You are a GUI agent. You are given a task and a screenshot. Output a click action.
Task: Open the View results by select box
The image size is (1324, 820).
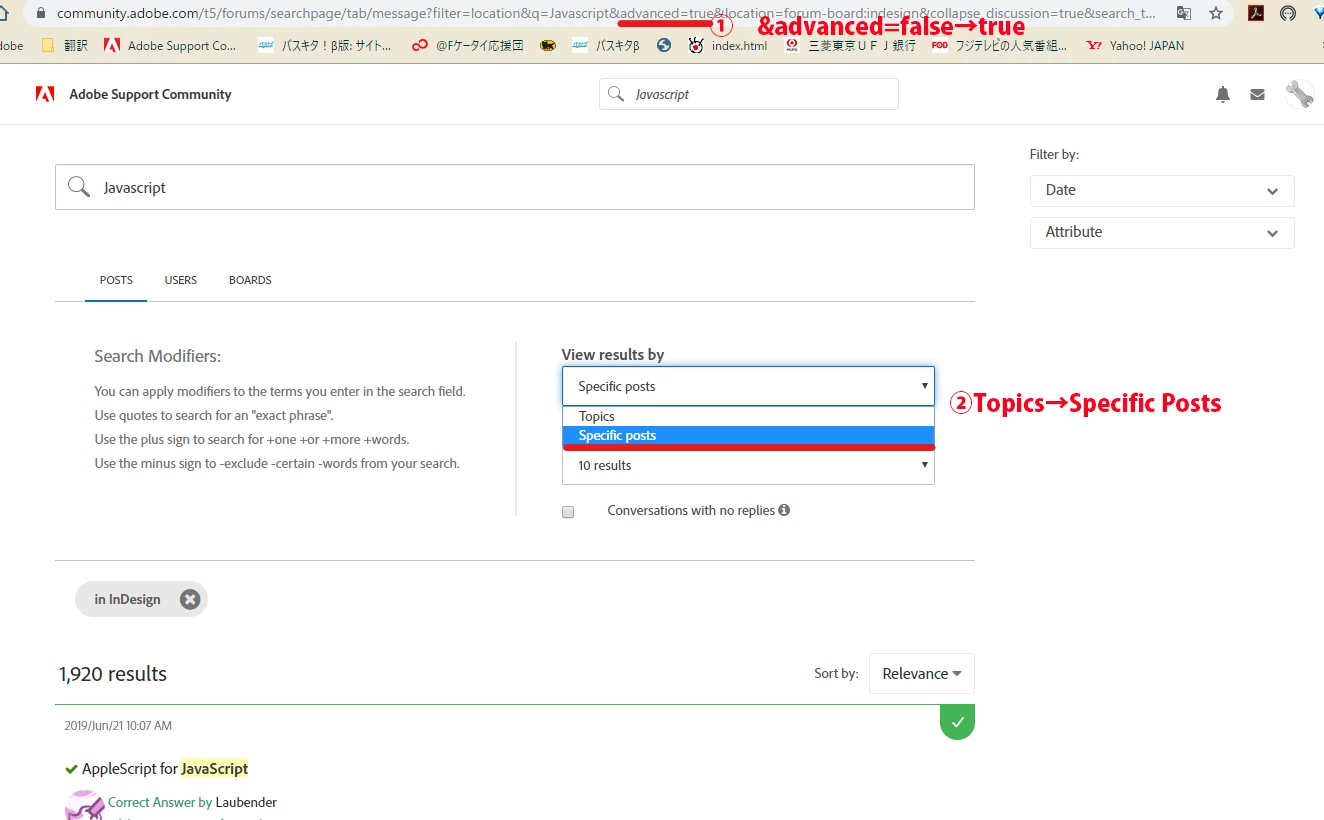pyautogui.click(x=748, y=386)
